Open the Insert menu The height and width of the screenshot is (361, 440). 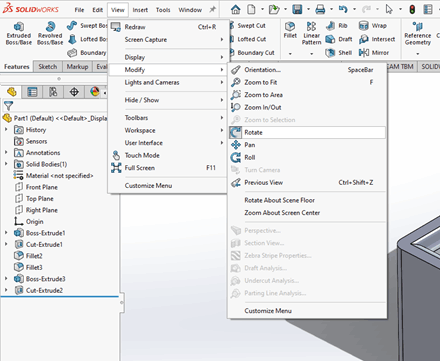pos(140,10)
